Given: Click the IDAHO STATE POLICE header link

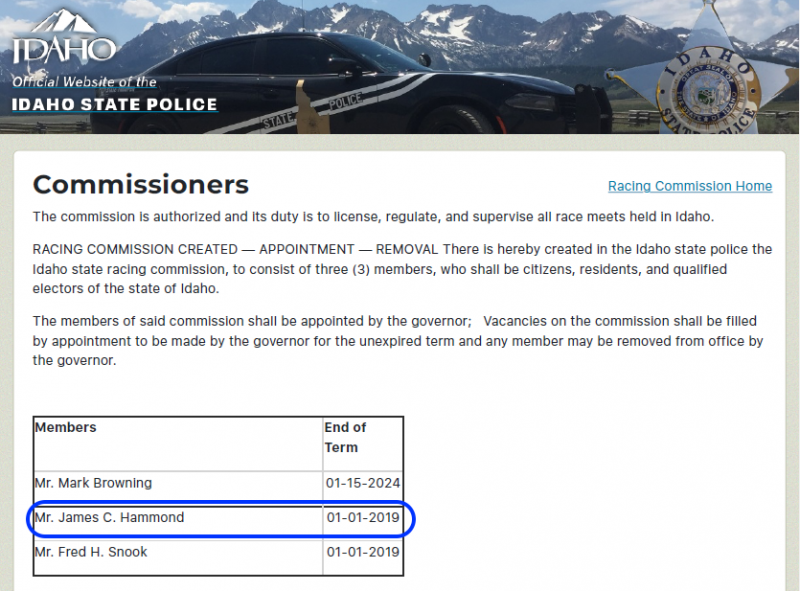Looking at the screenshot, I should pos(115,105).
